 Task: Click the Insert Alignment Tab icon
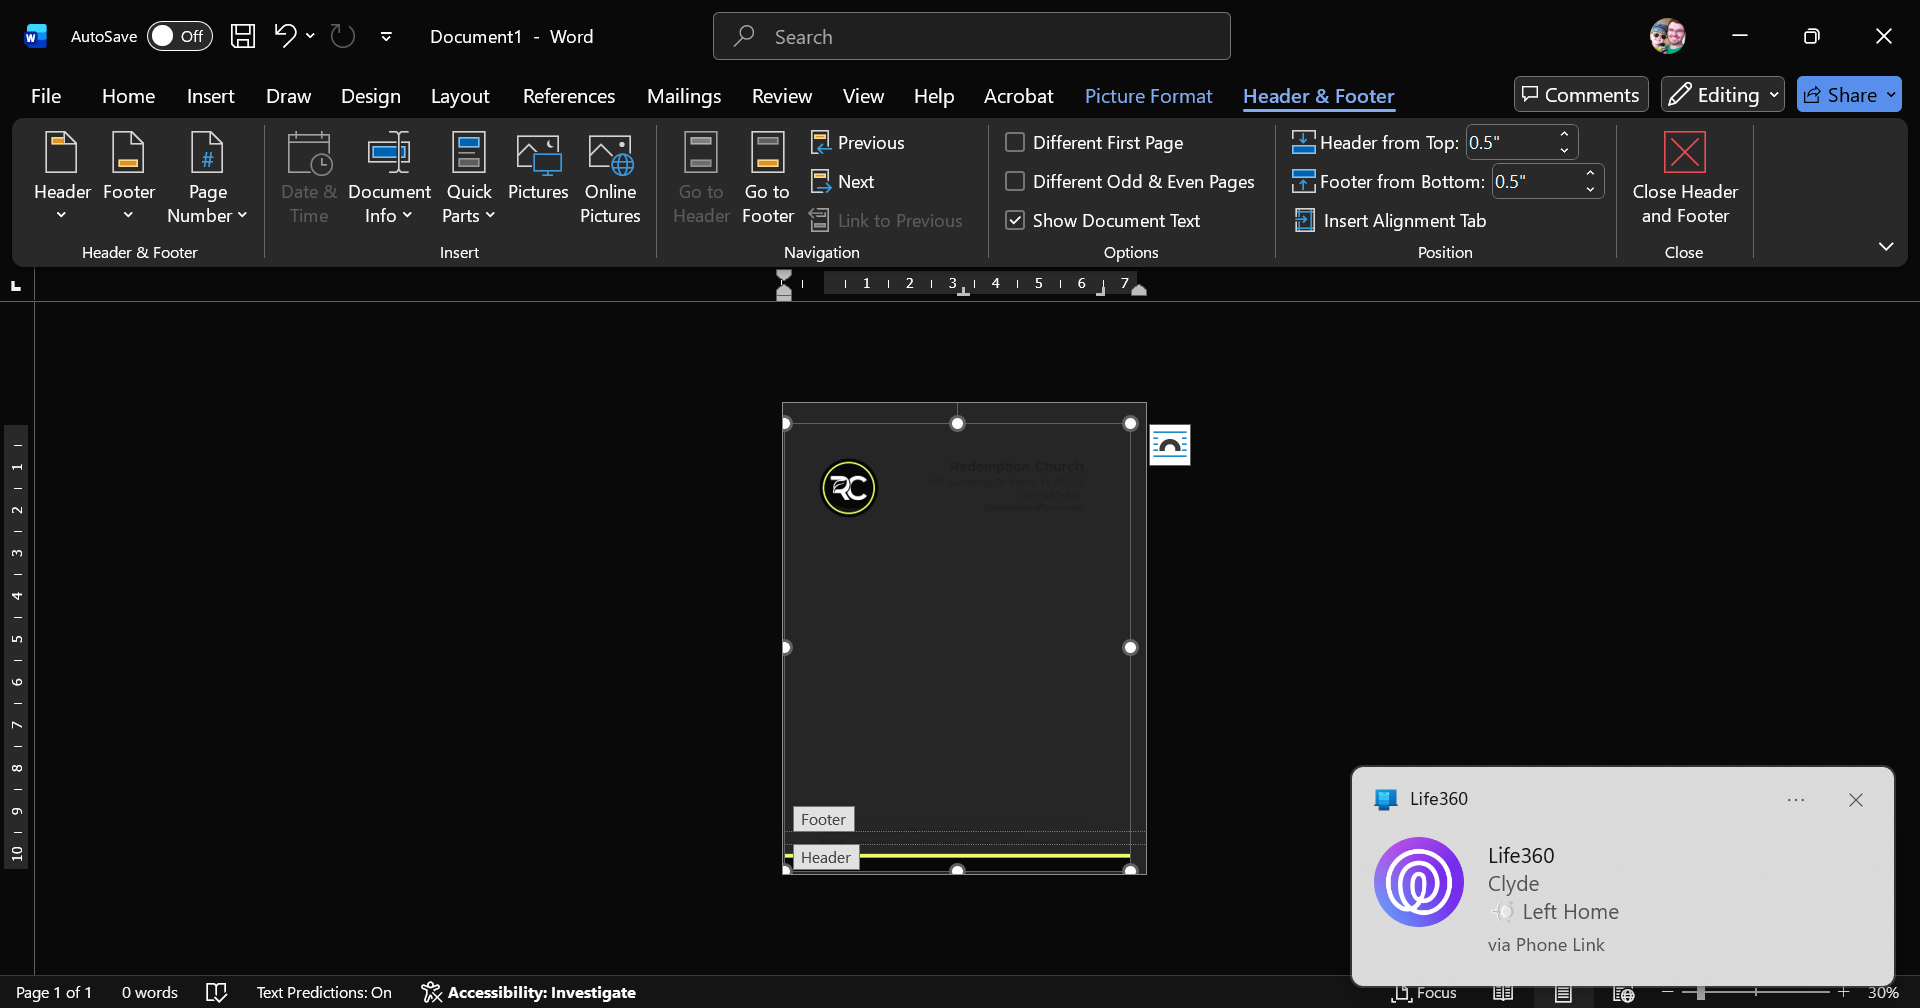tap(1304, 220)
